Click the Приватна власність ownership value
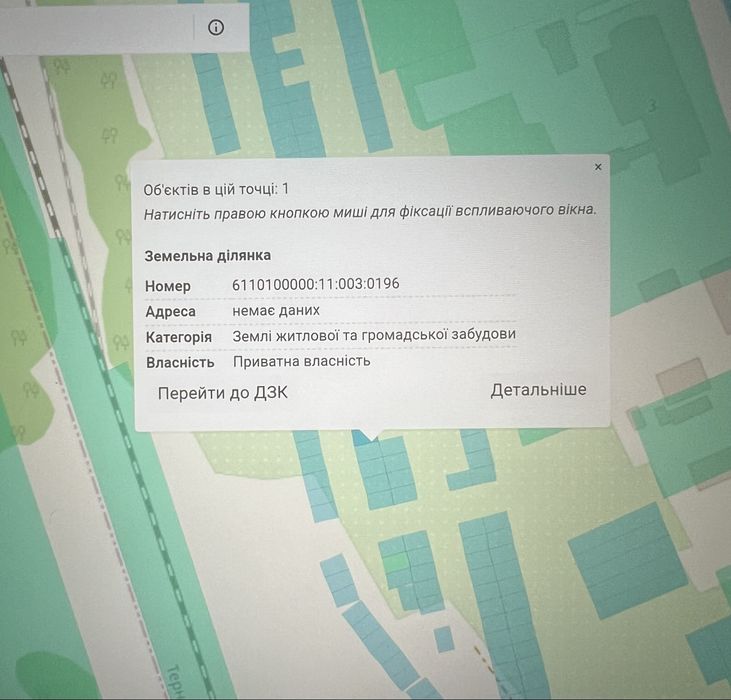The image size is (731, 700). tap(302, 361)
